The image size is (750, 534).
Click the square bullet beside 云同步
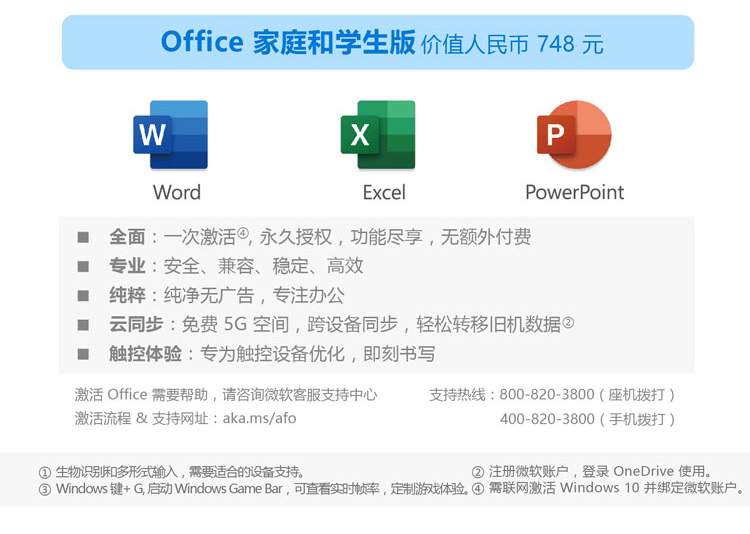tap(84, 325)
